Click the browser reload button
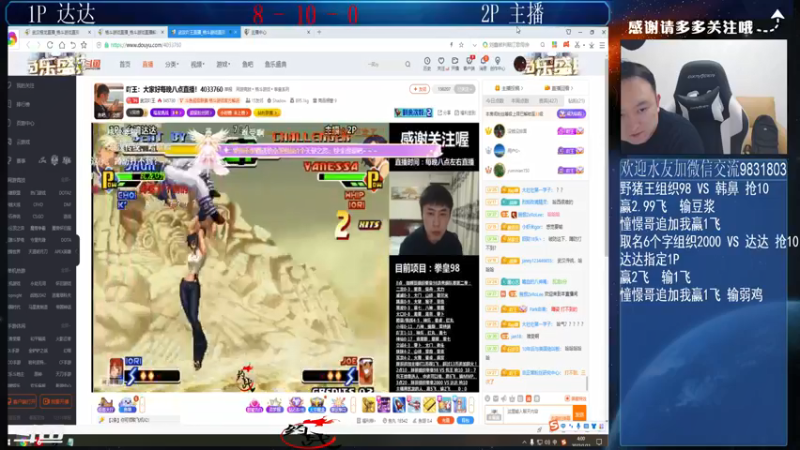Viewport: 800px width, 450px height. point(50,45)
